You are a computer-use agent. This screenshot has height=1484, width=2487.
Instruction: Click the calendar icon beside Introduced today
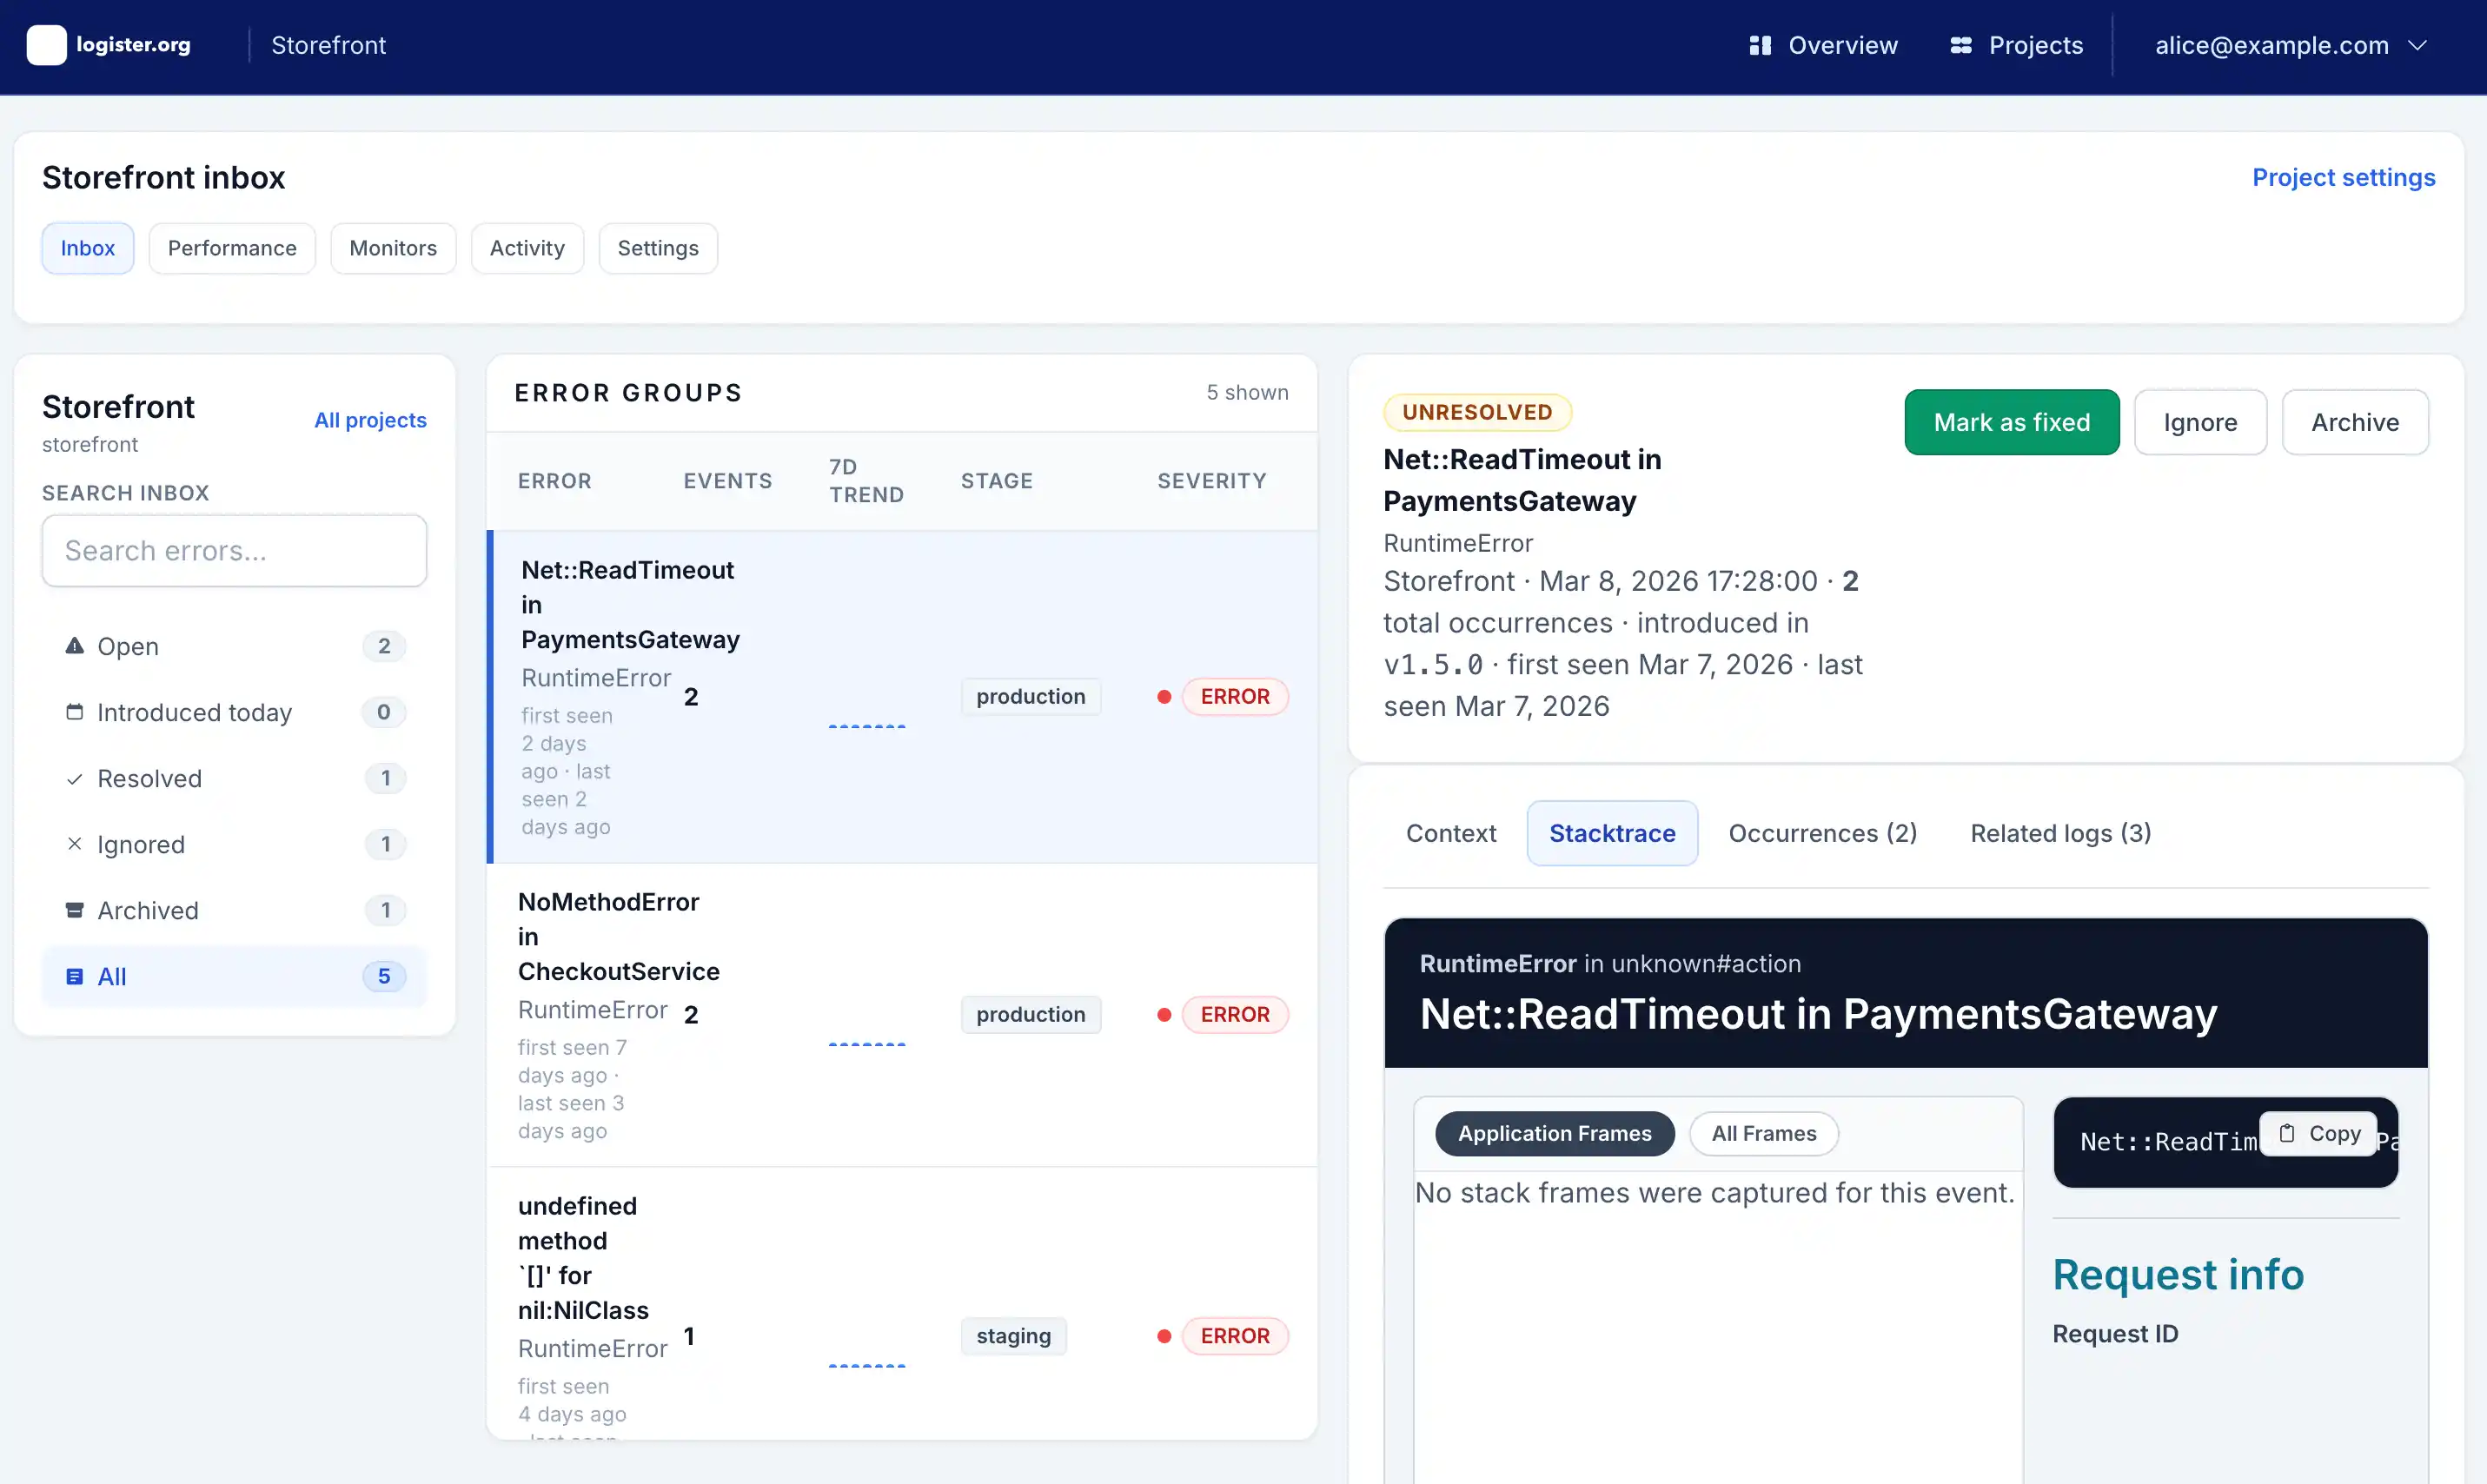pyautogui.click(x=74, y=712)
